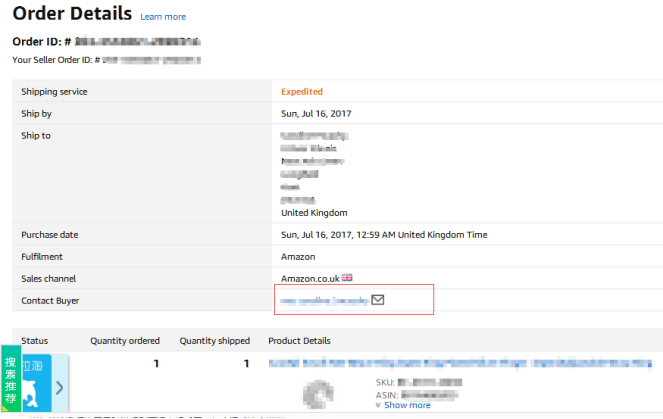Click the Status column header
This screenshot has height=419, width=663.
point(35,341)
